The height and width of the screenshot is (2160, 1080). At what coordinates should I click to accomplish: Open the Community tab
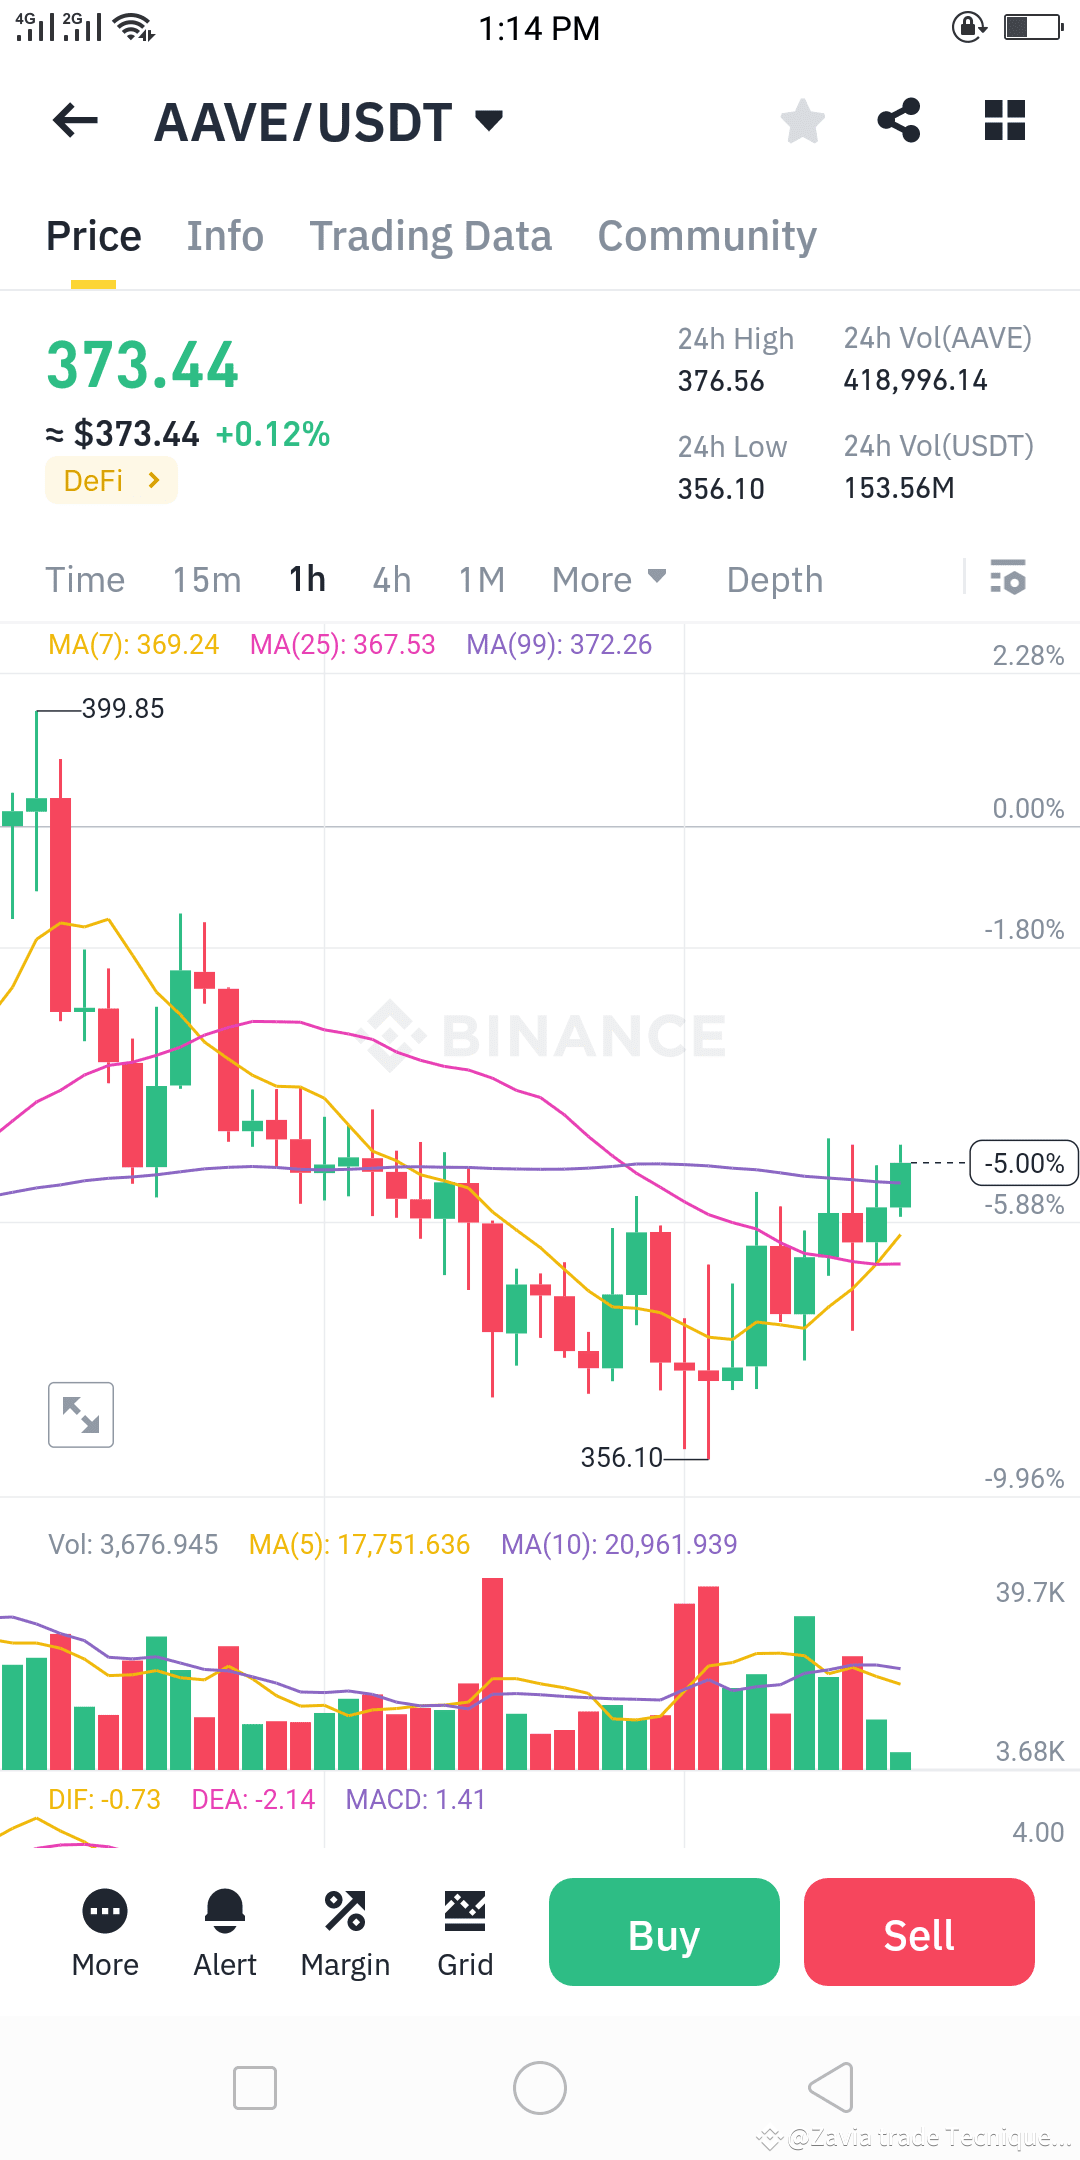click(x=705, y=235)
